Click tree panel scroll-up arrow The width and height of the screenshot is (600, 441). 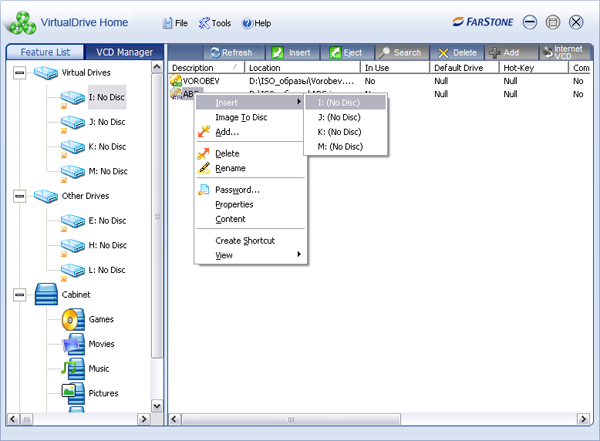[157, 67]
